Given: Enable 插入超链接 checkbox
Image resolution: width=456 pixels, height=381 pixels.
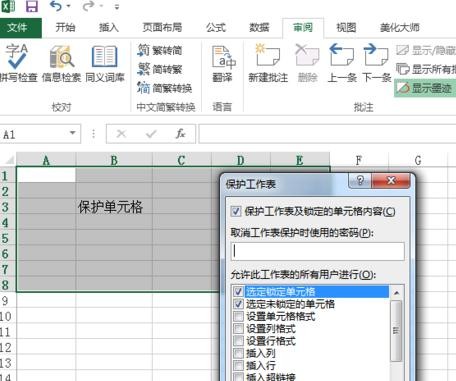Looking at the screenshot, I should (238, 377).
